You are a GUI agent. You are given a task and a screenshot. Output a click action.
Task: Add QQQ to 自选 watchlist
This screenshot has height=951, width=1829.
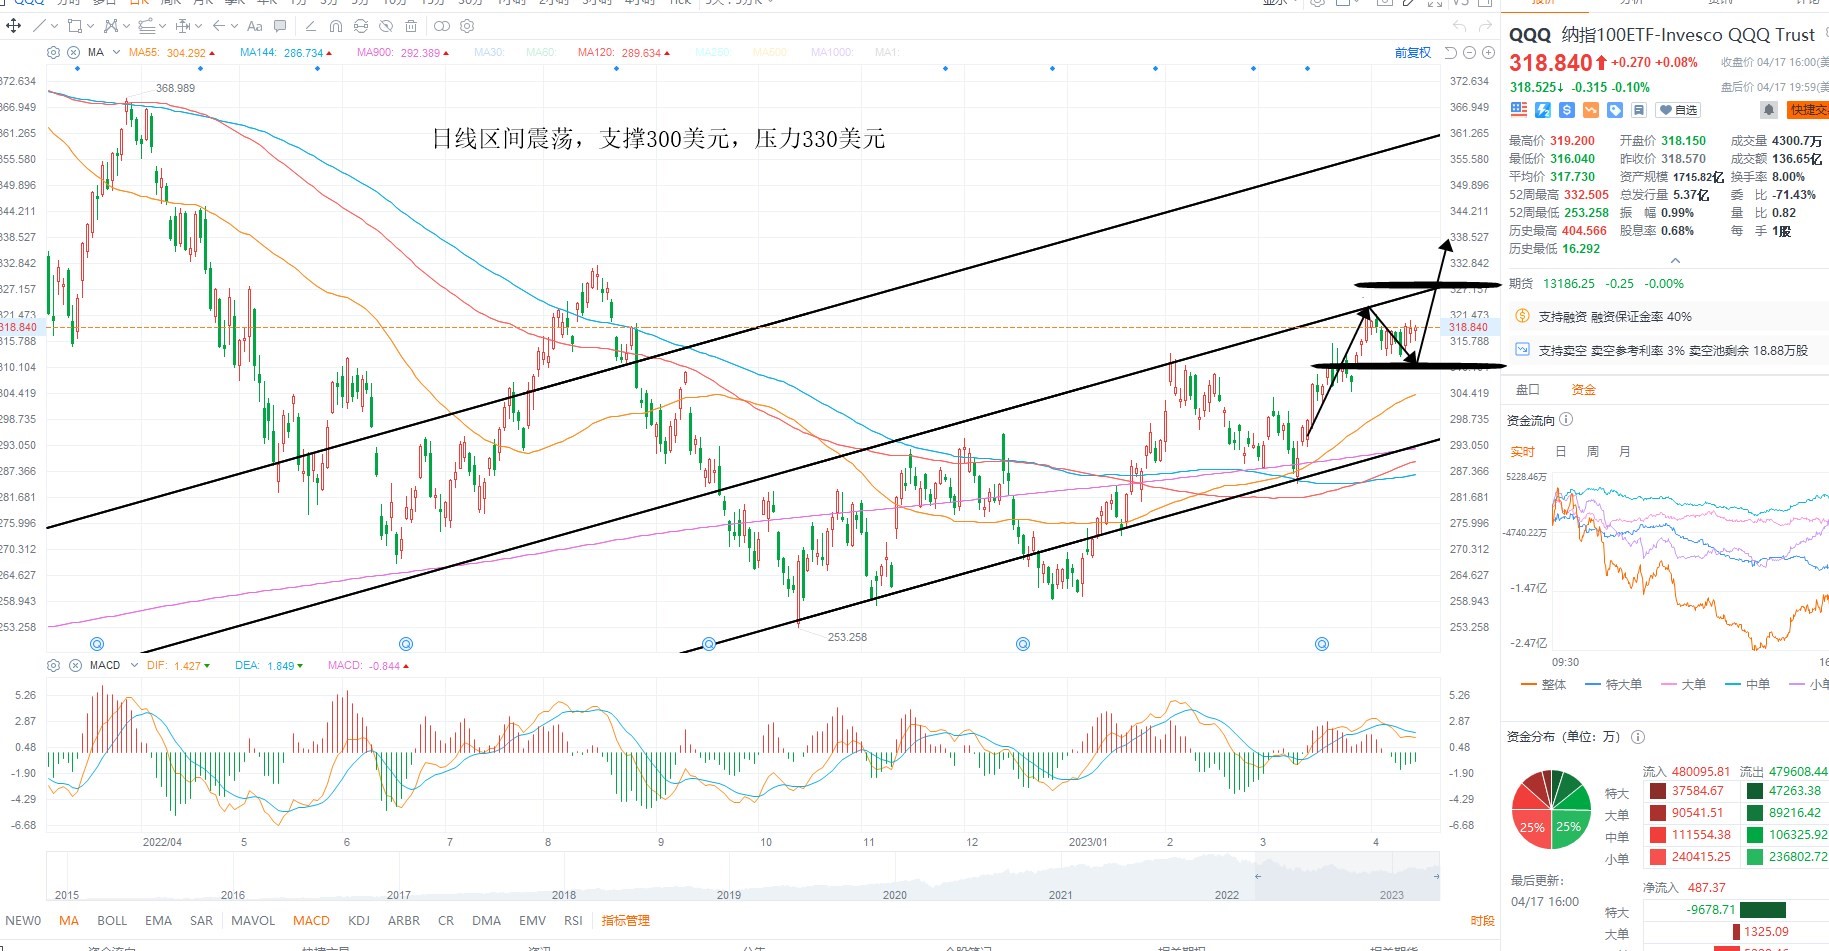click(x=1680, y=110)
